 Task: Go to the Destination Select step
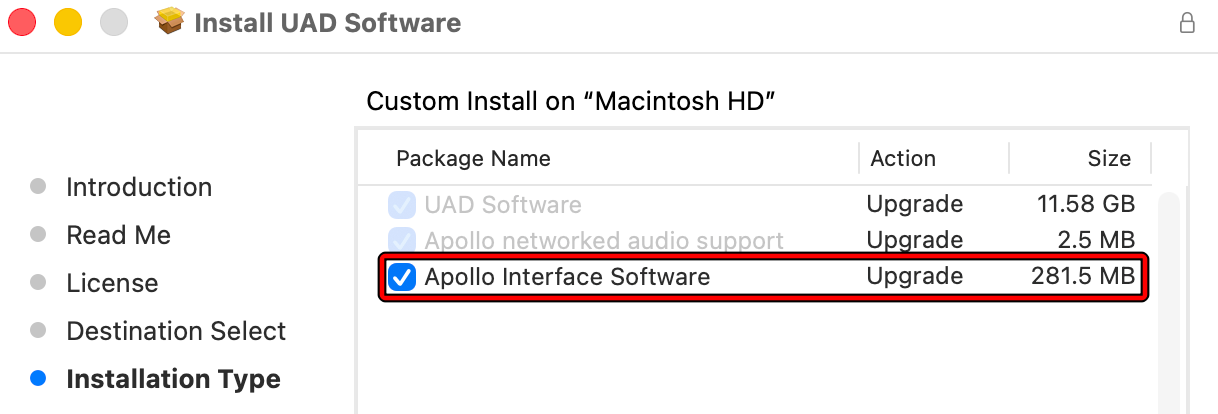(176, 331)
